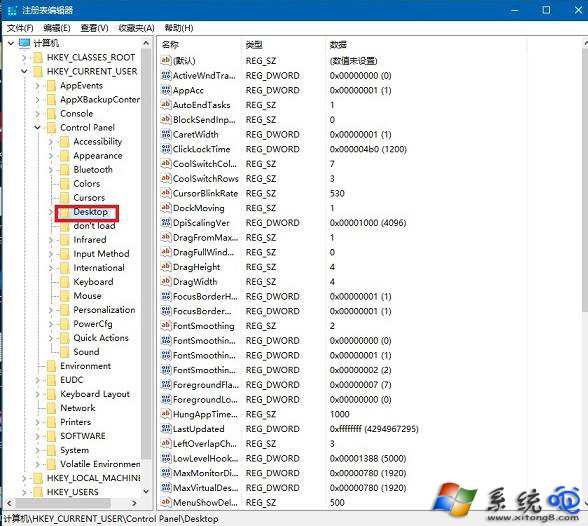Click the Appearance folder icon
The width and height of the screenshot is (588, 526).
point(65,156)
